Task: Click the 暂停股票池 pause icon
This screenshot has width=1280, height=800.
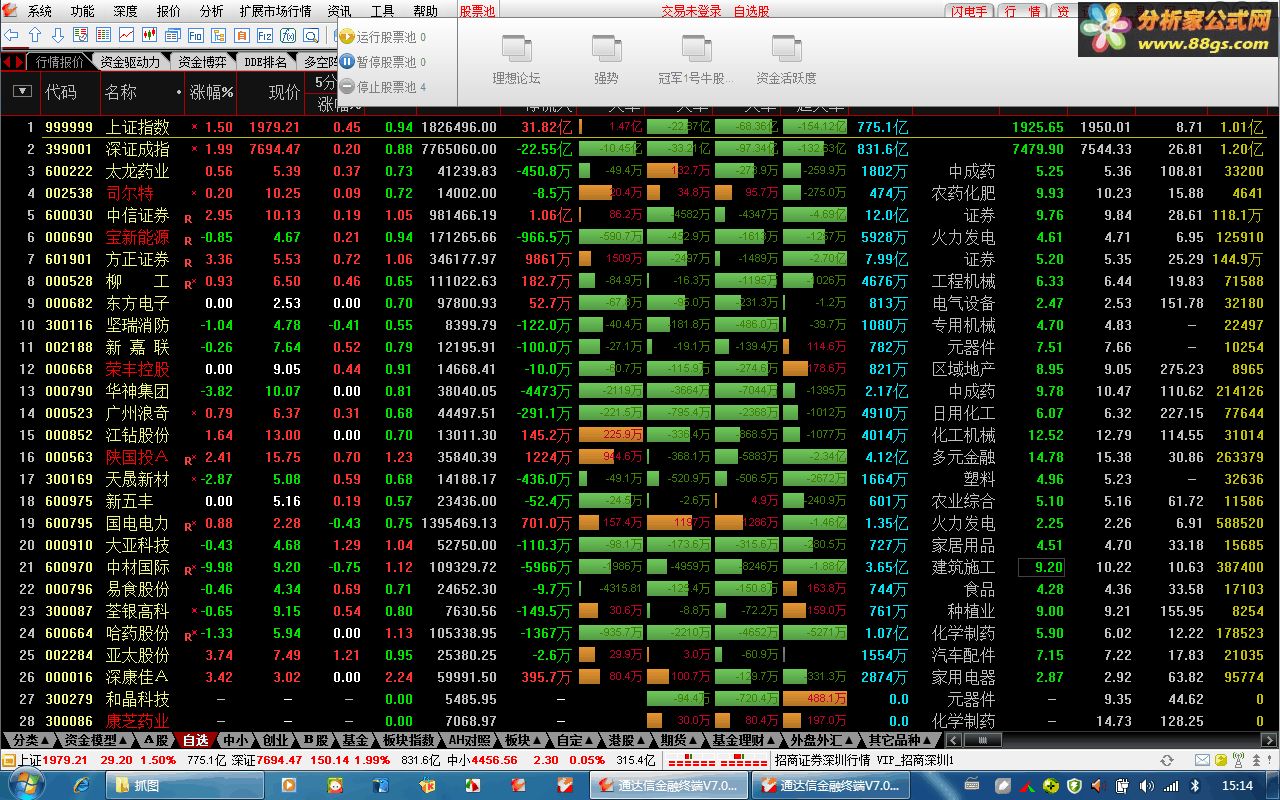Action: click(347, 62)
